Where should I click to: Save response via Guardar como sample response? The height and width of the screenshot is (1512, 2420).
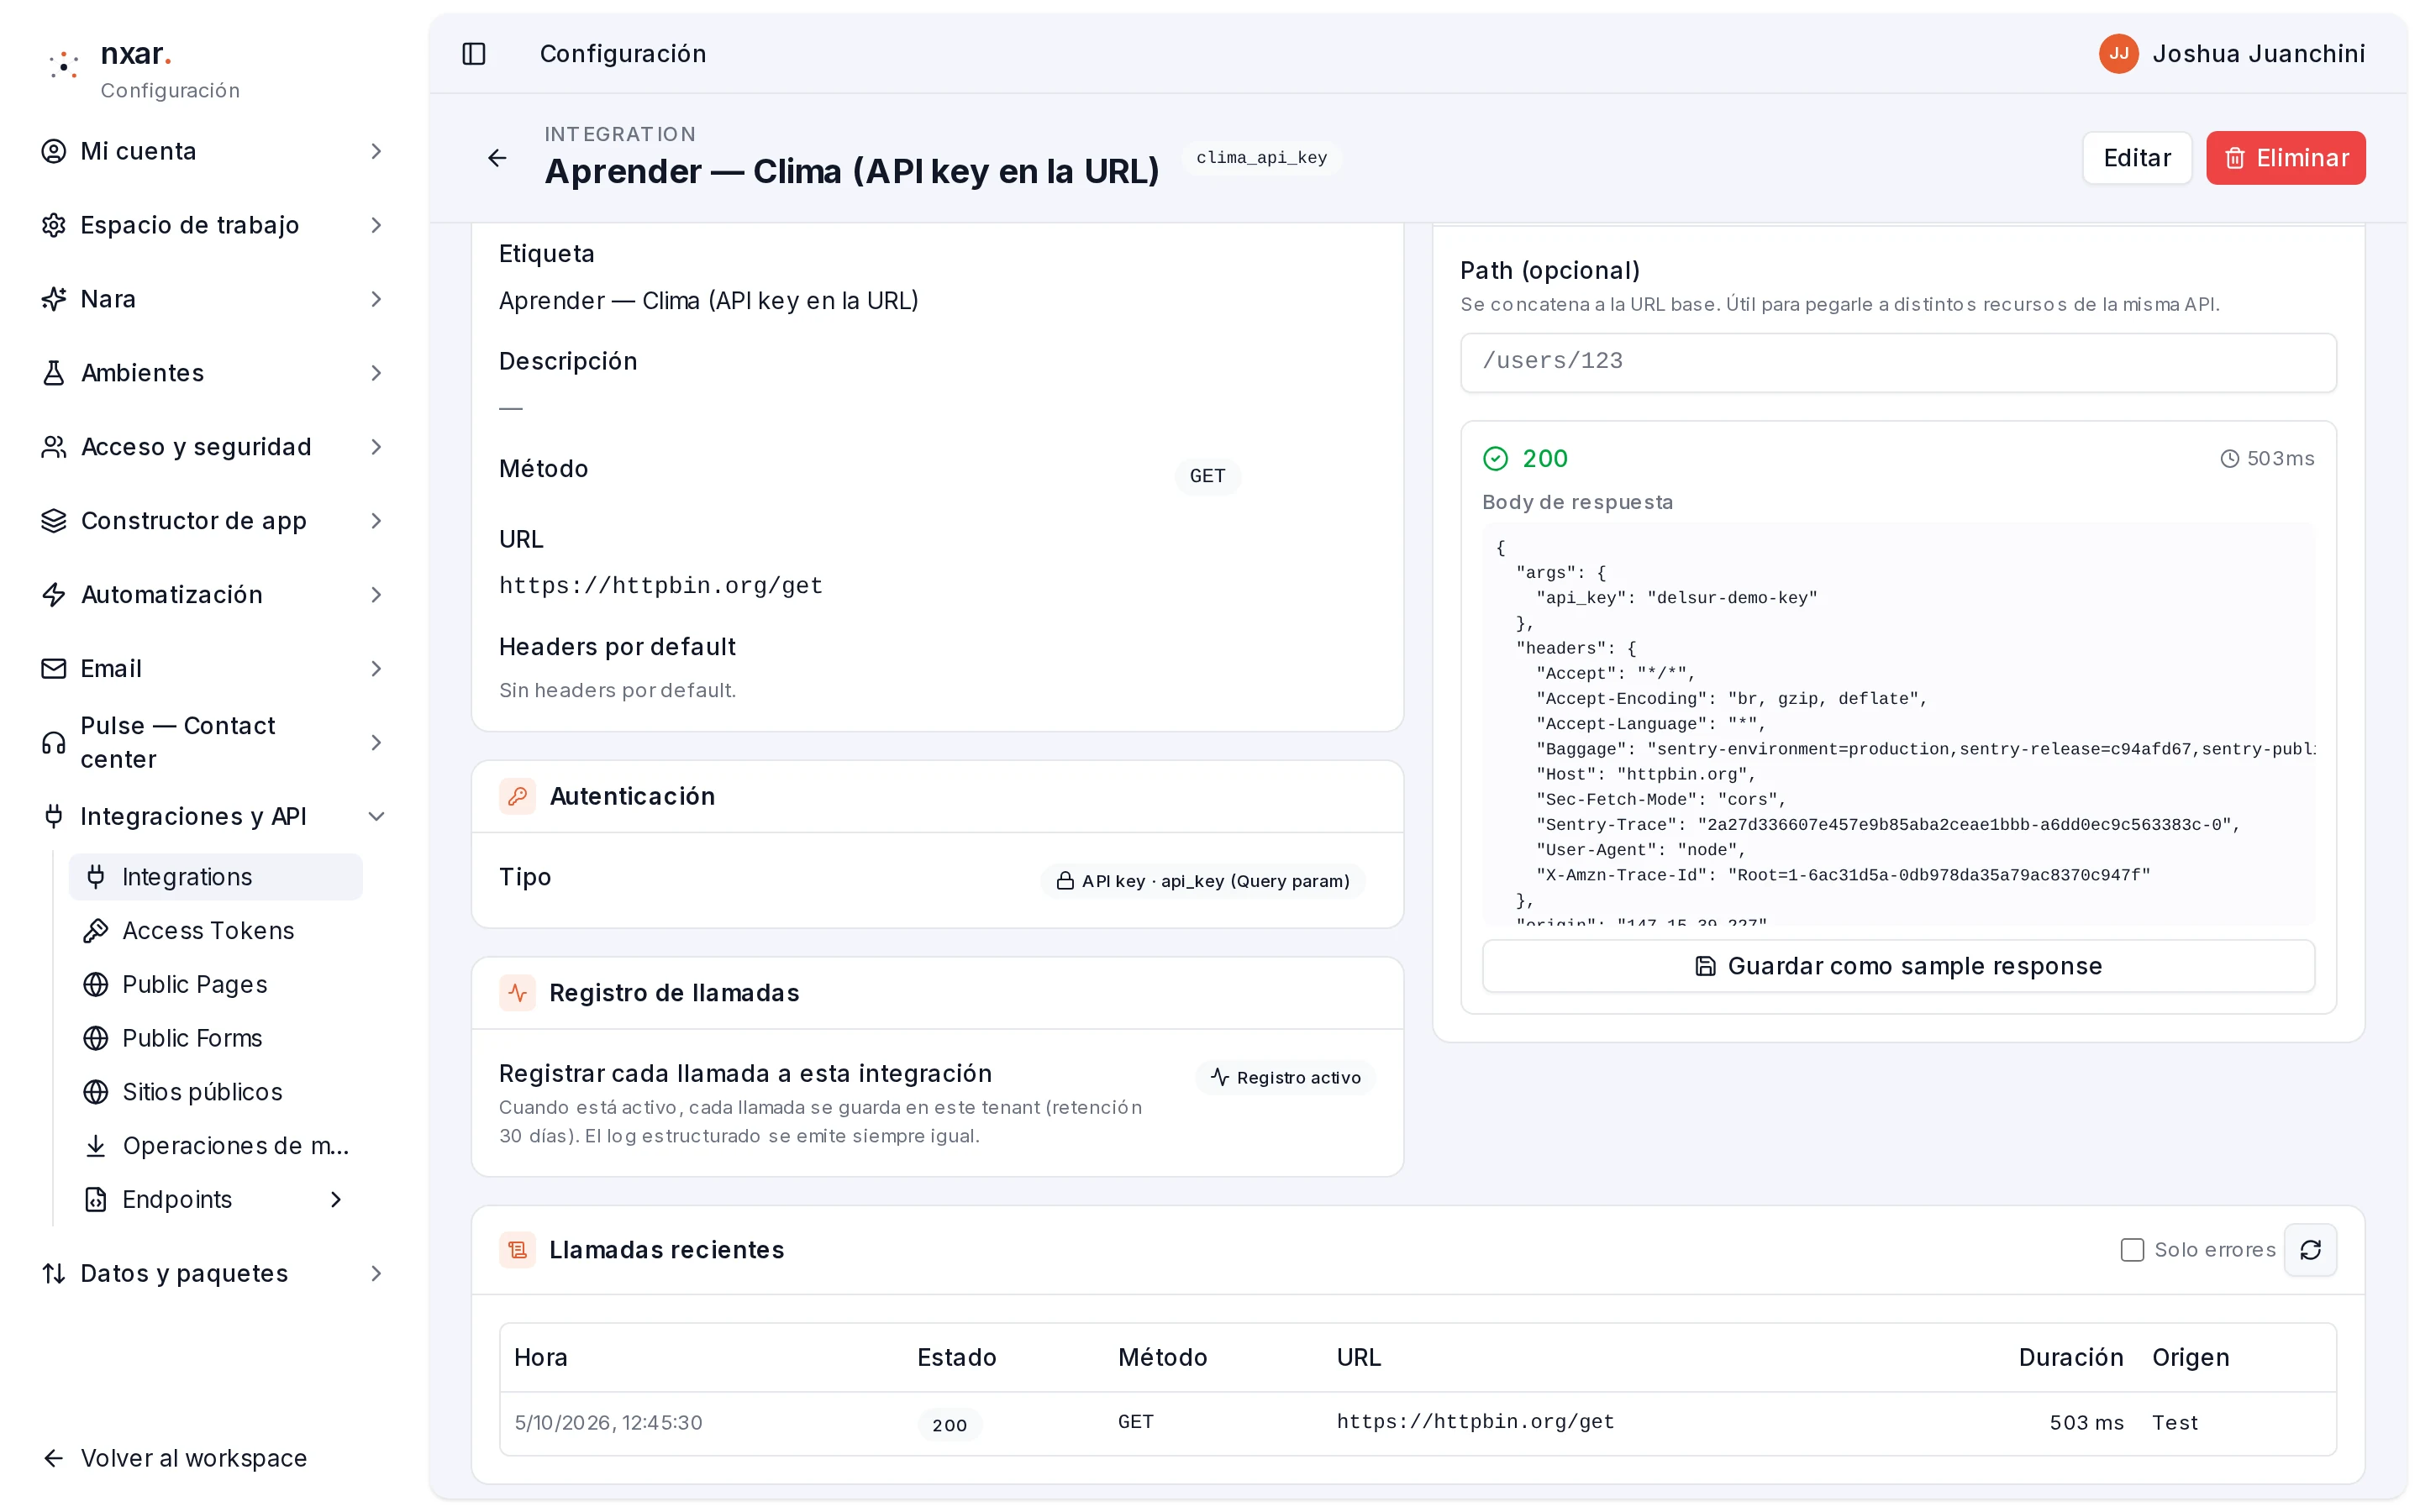1898,966
